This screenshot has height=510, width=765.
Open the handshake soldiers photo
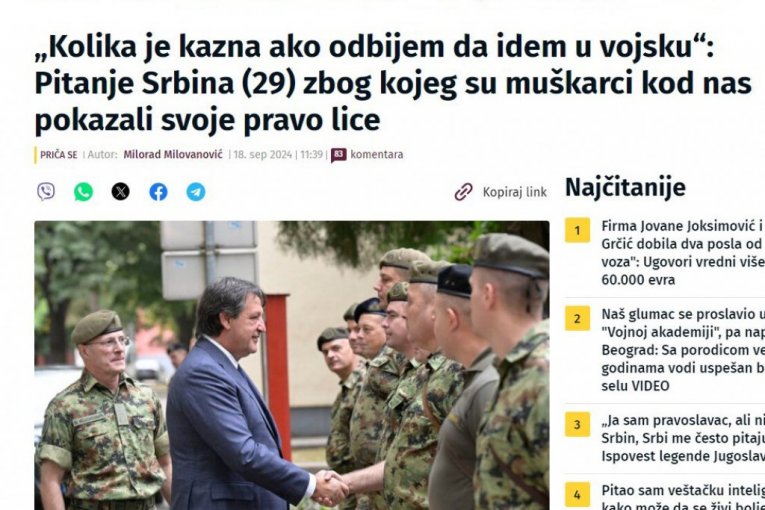[x=292, y=366]
